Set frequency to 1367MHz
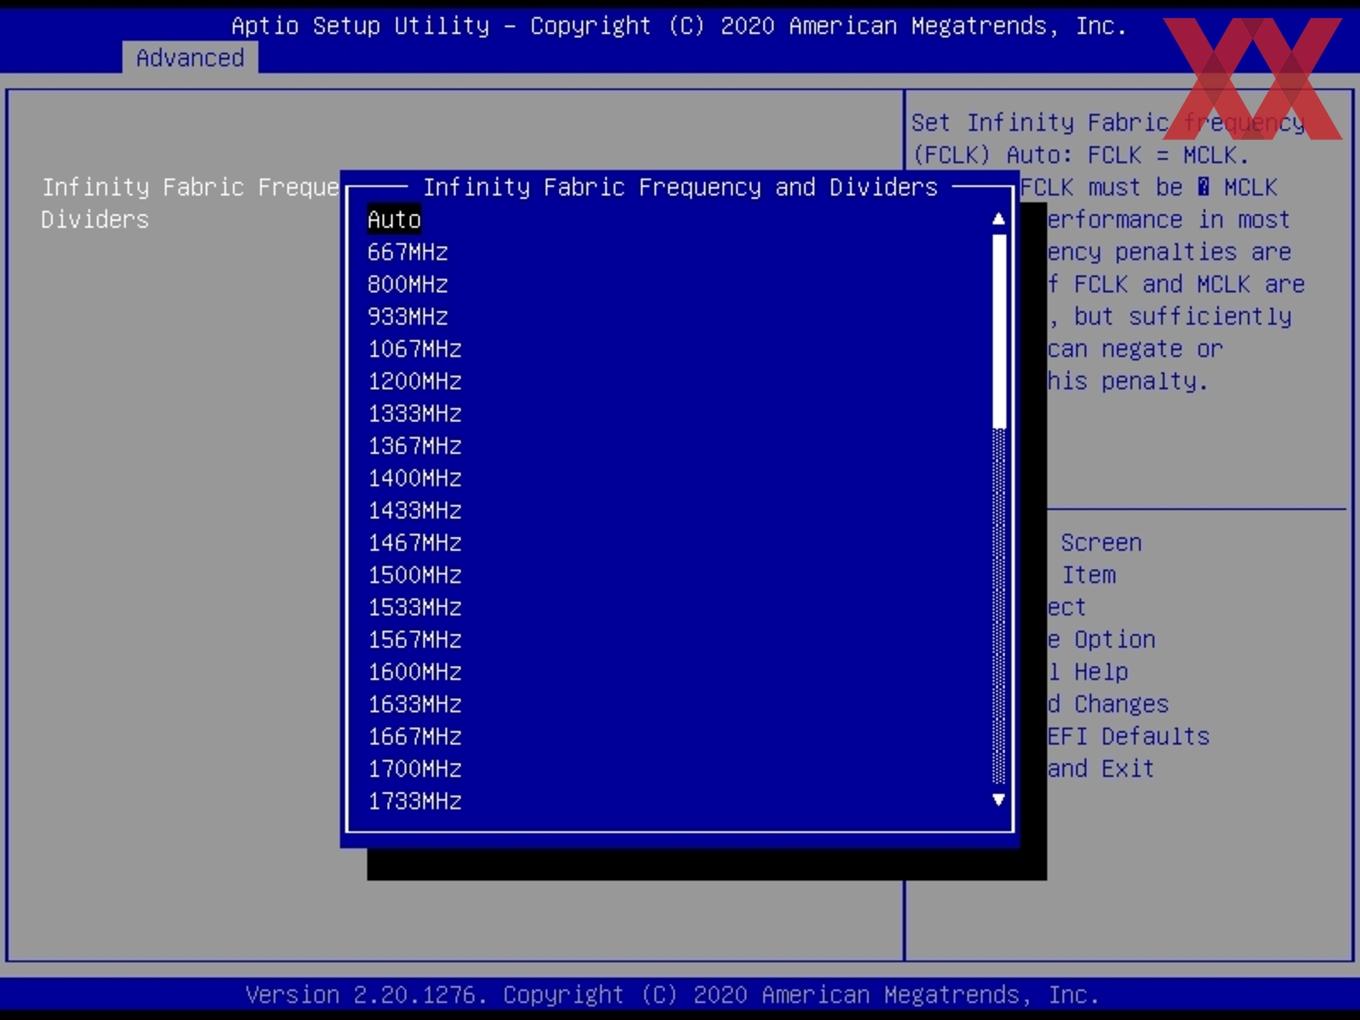This screenshot has width=1360, height=1020. (414, 446)
